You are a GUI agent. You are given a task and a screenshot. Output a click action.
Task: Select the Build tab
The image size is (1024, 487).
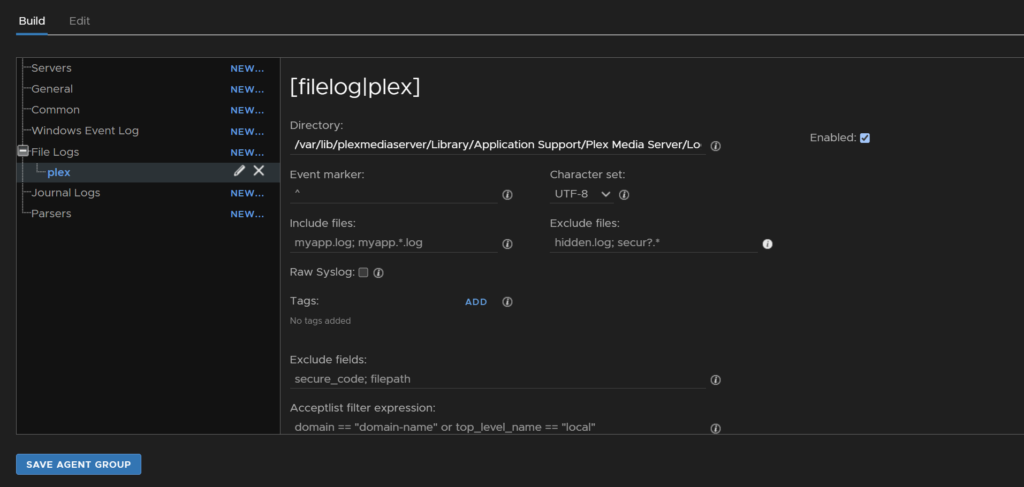coord(32,21)
